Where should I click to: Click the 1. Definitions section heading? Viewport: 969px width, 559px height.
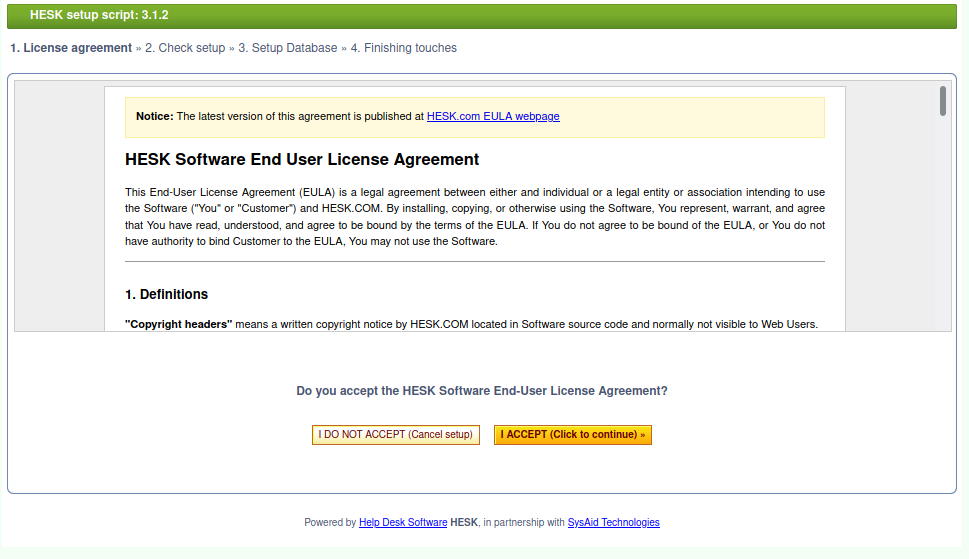click(166, 295)
